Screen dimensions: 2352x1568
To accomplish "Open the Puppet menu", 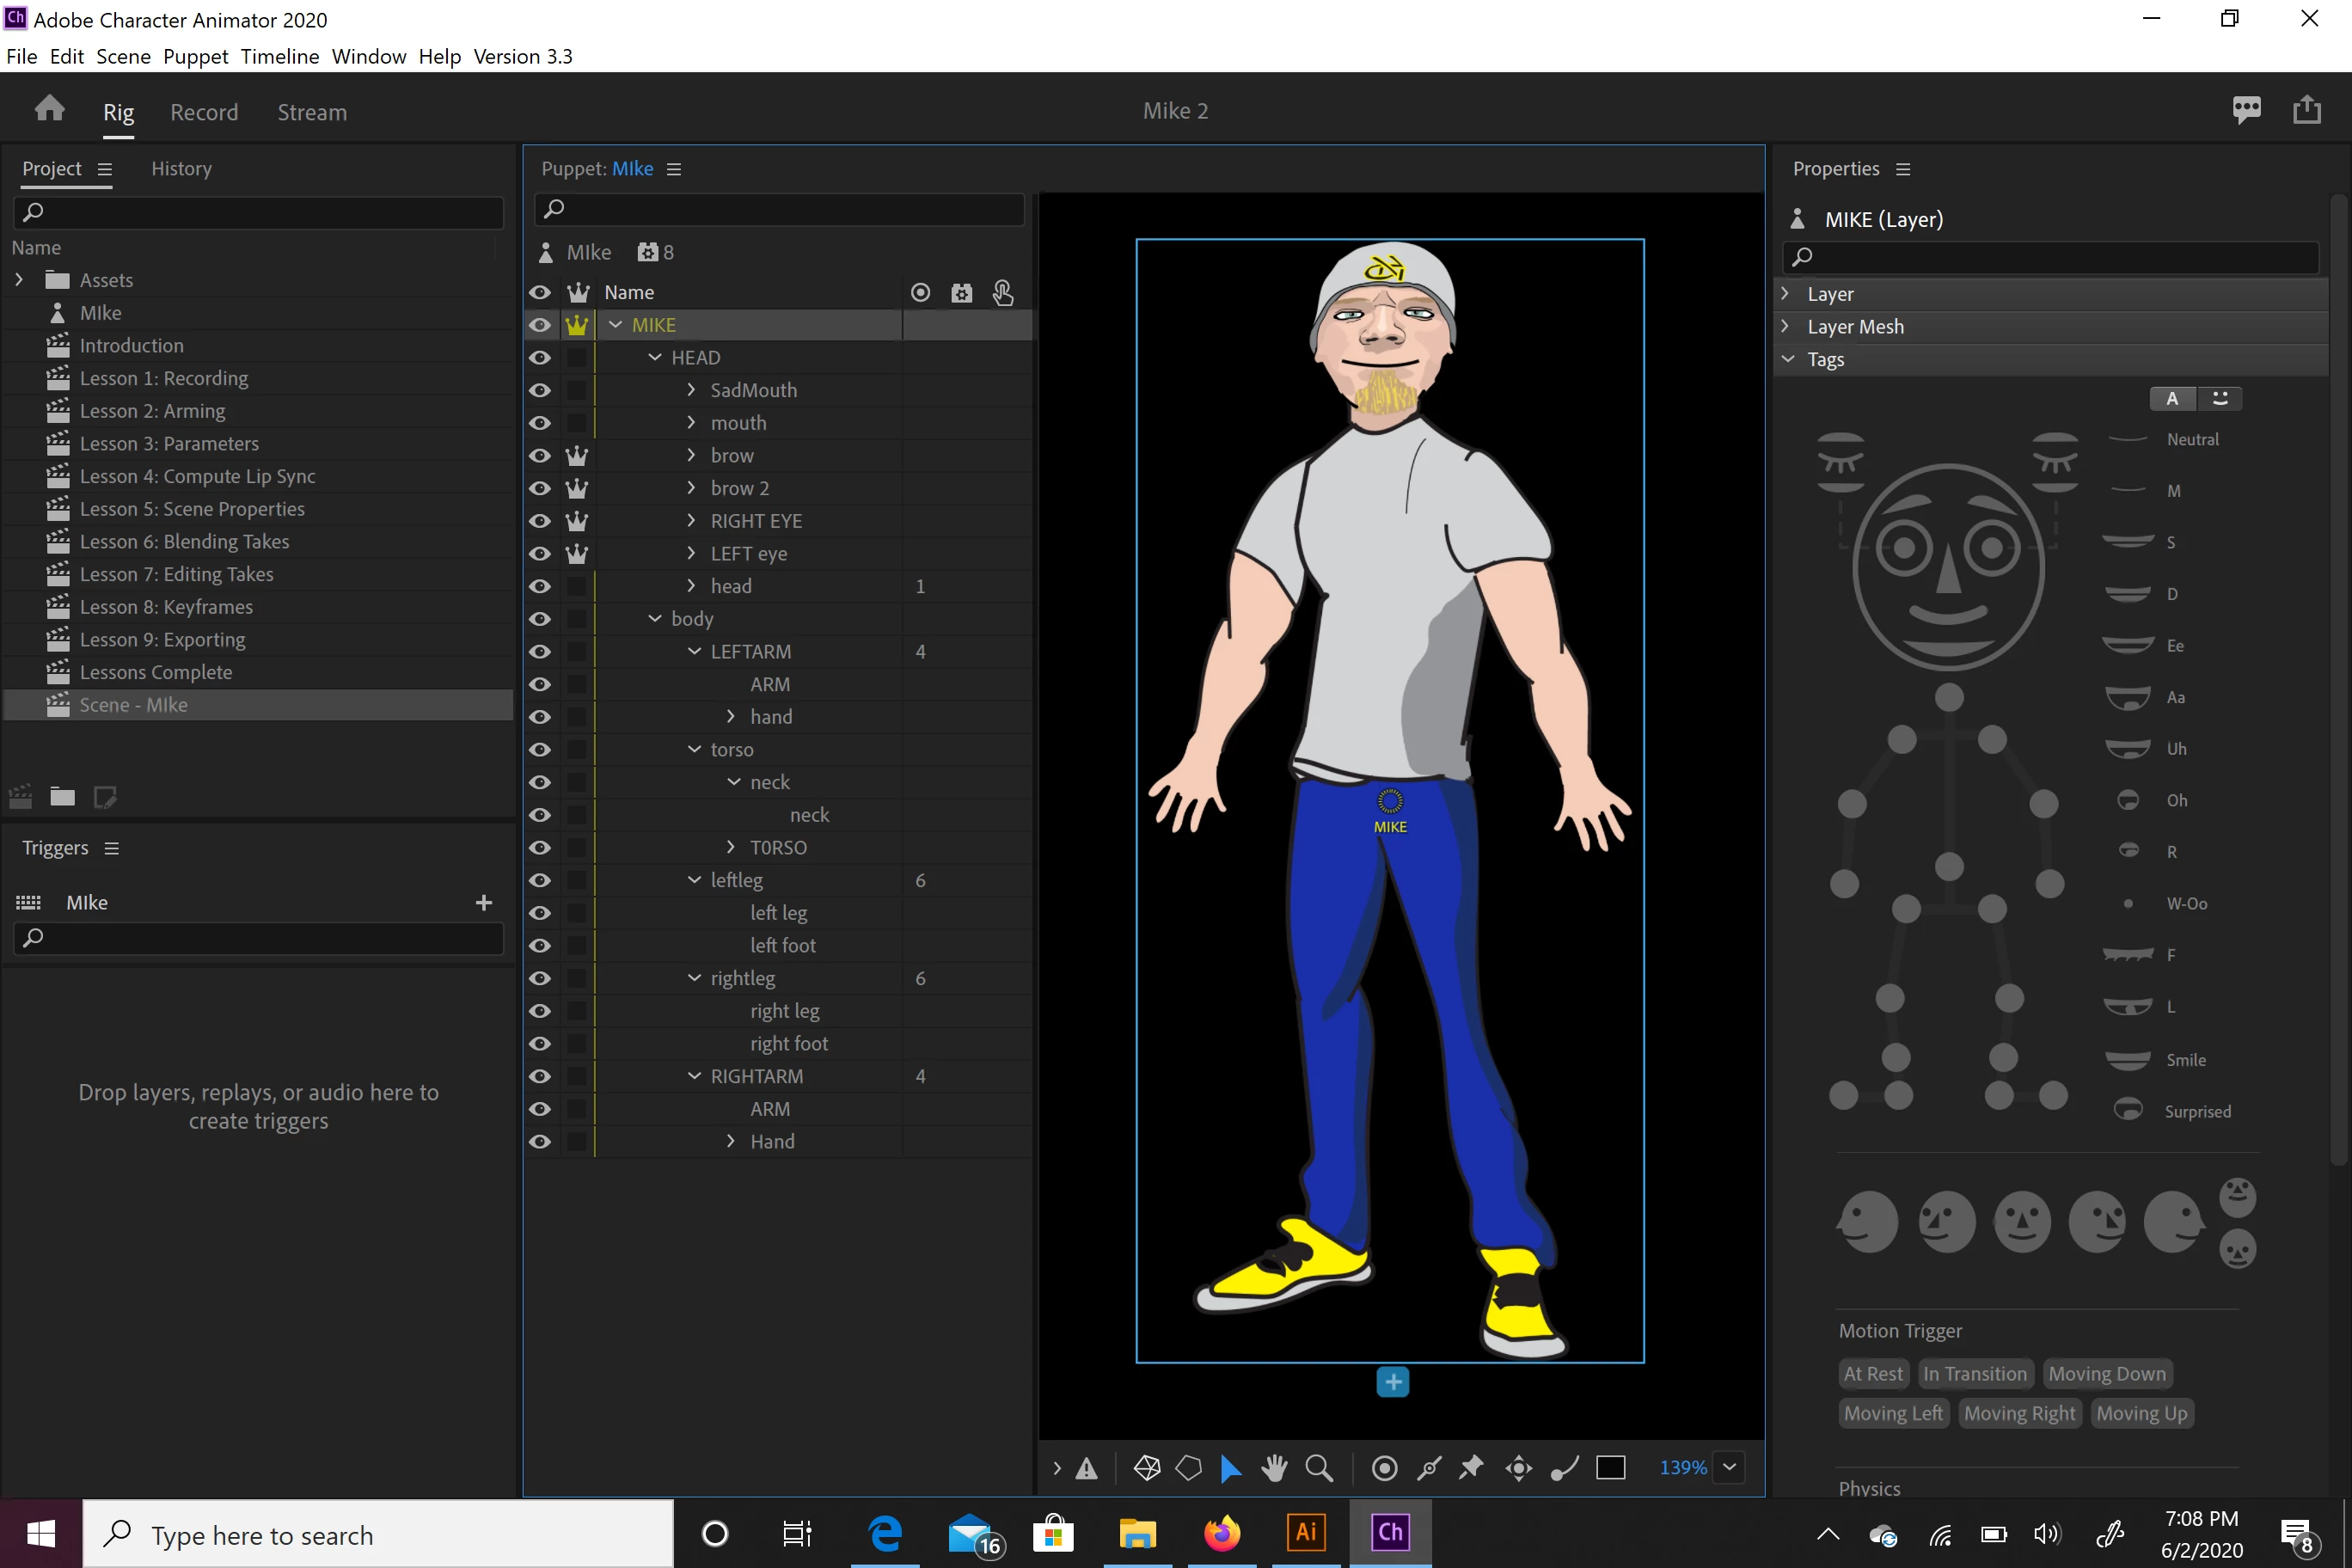I will pos(195,56).
